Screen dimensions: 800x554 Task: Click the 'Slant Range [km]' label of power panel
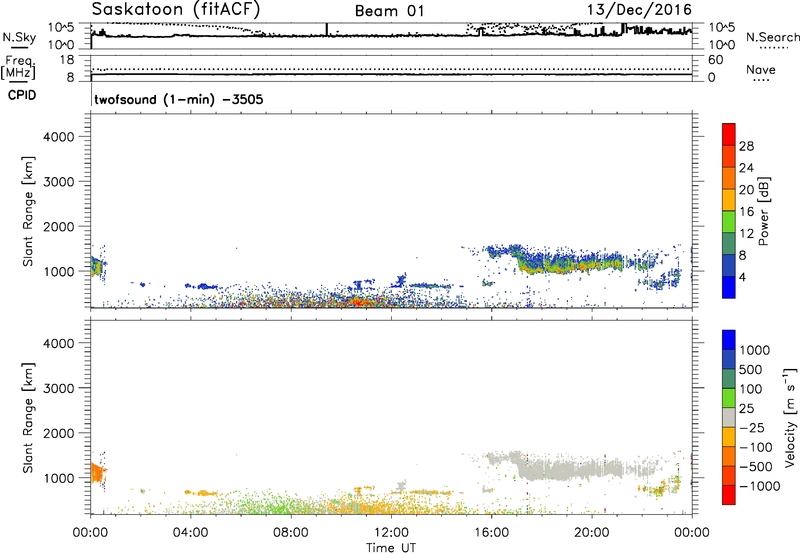[x=28, y=211]
